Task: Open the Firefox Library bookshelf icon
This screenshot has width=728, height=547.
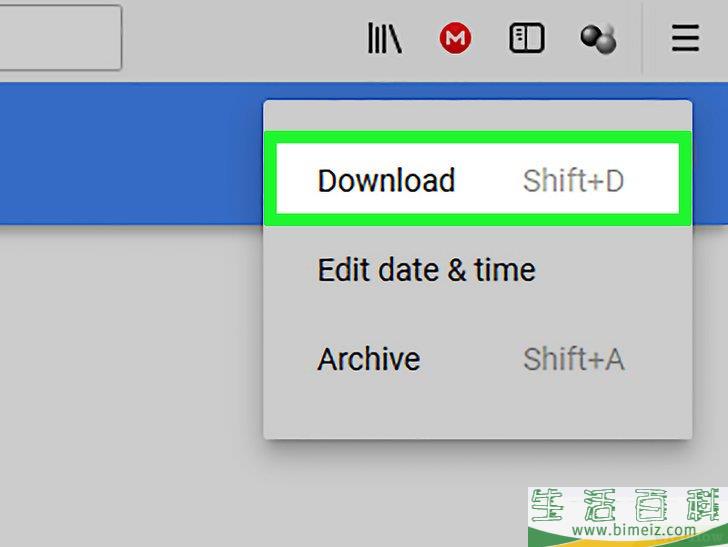Action: pyautogui.click(x=384, y=38)
